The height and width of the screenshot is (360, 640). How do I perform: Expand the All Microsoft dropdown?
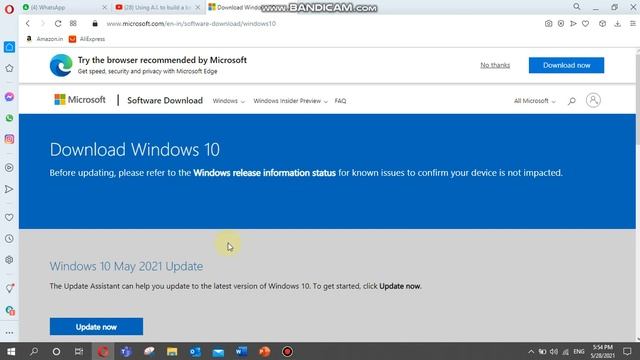pos(535,101)
